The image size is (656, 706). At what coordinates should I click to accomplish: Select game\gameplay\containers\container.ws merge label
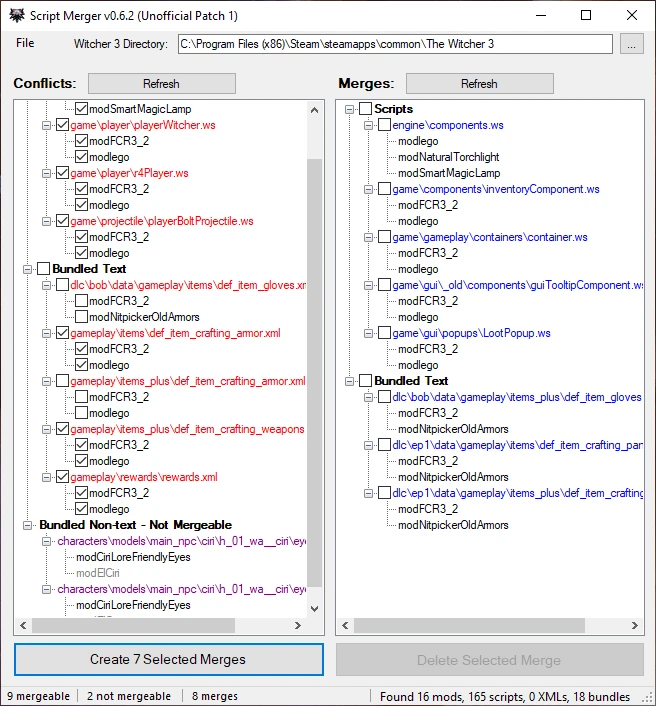coord(489,237)
